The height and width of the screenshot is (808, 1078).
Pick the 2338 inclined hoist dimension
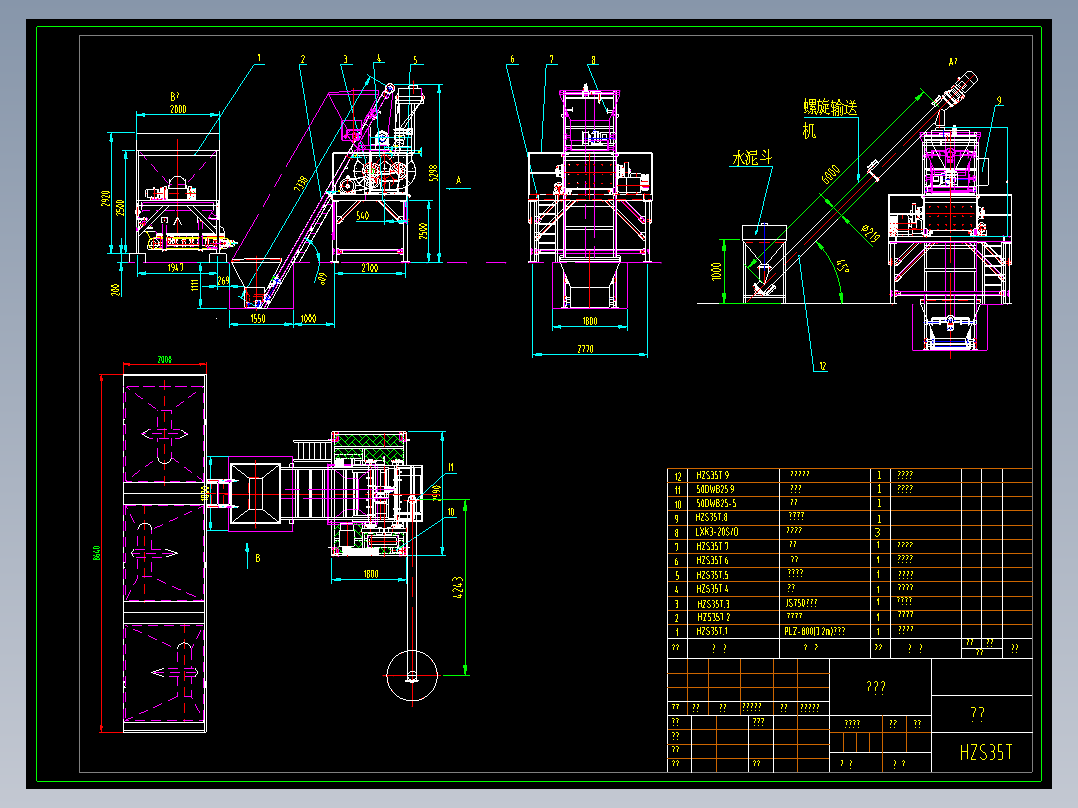pos(301,184)
